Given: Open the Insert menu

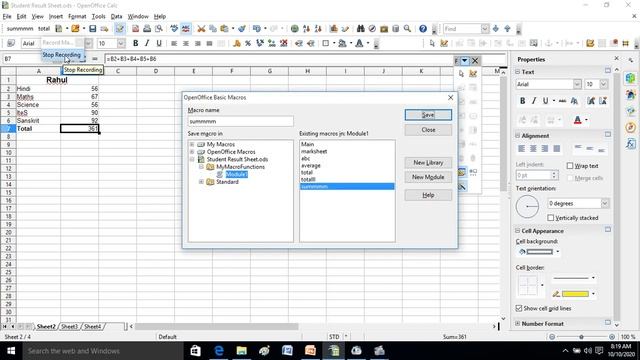Looking at the screenshot, I should click(x=56, y=16).
